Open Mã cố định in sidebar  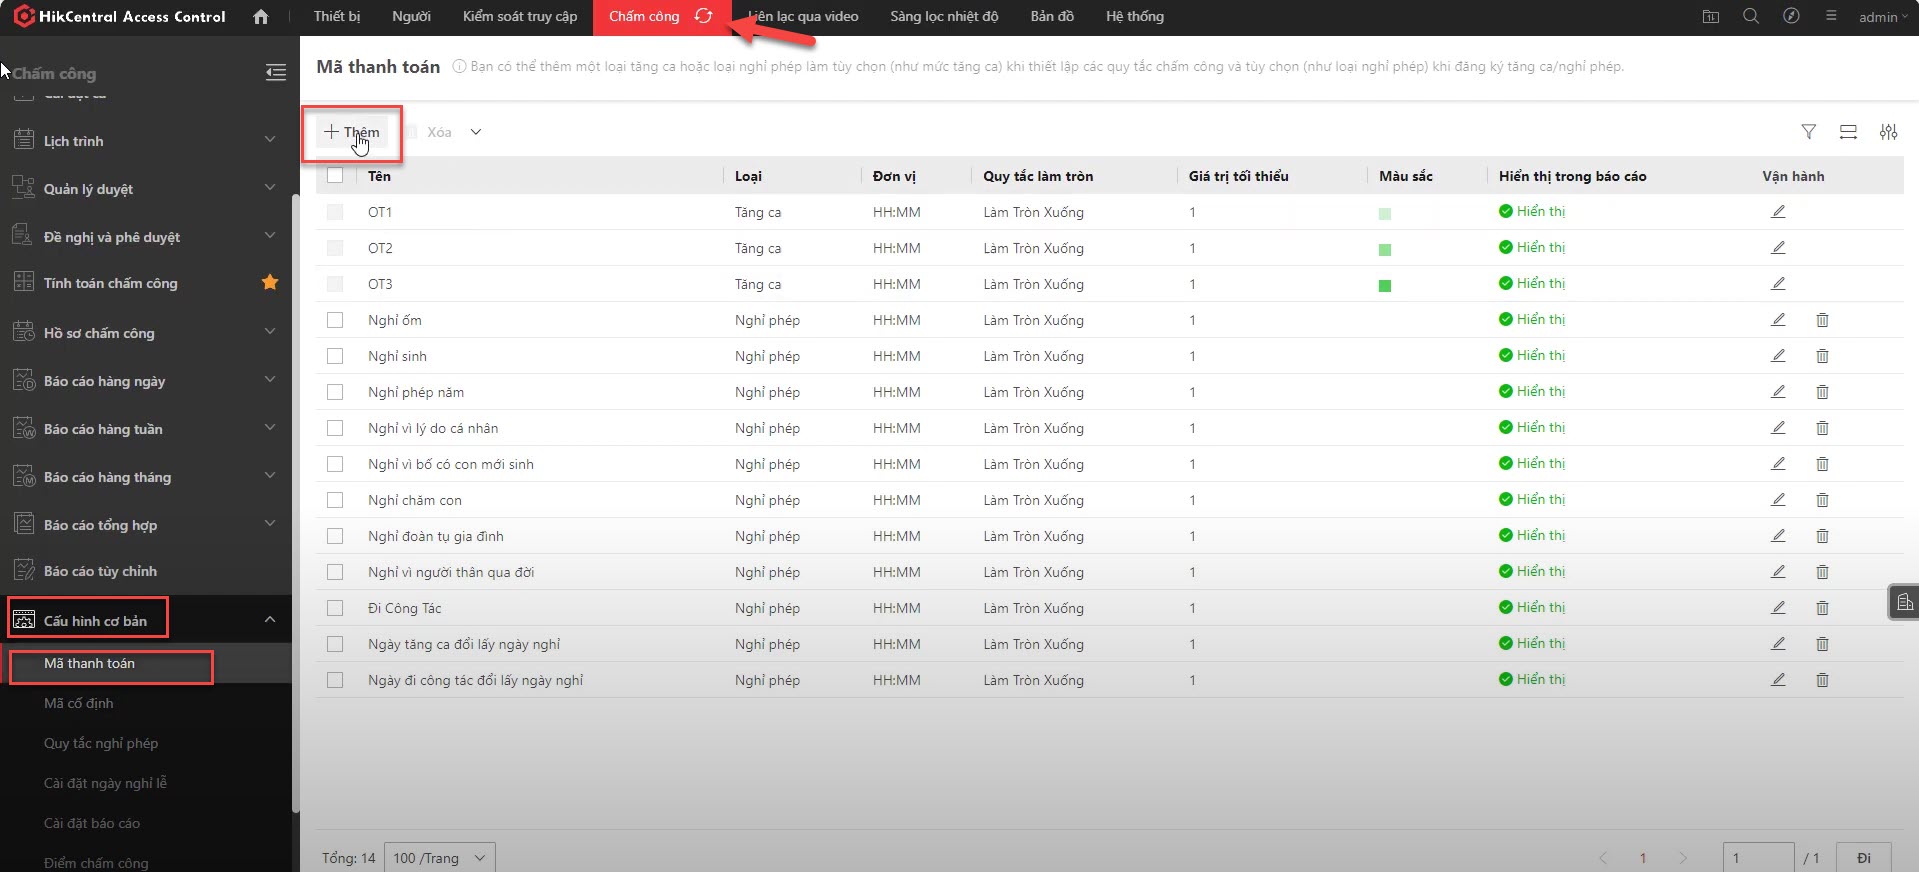pos(79,703)
